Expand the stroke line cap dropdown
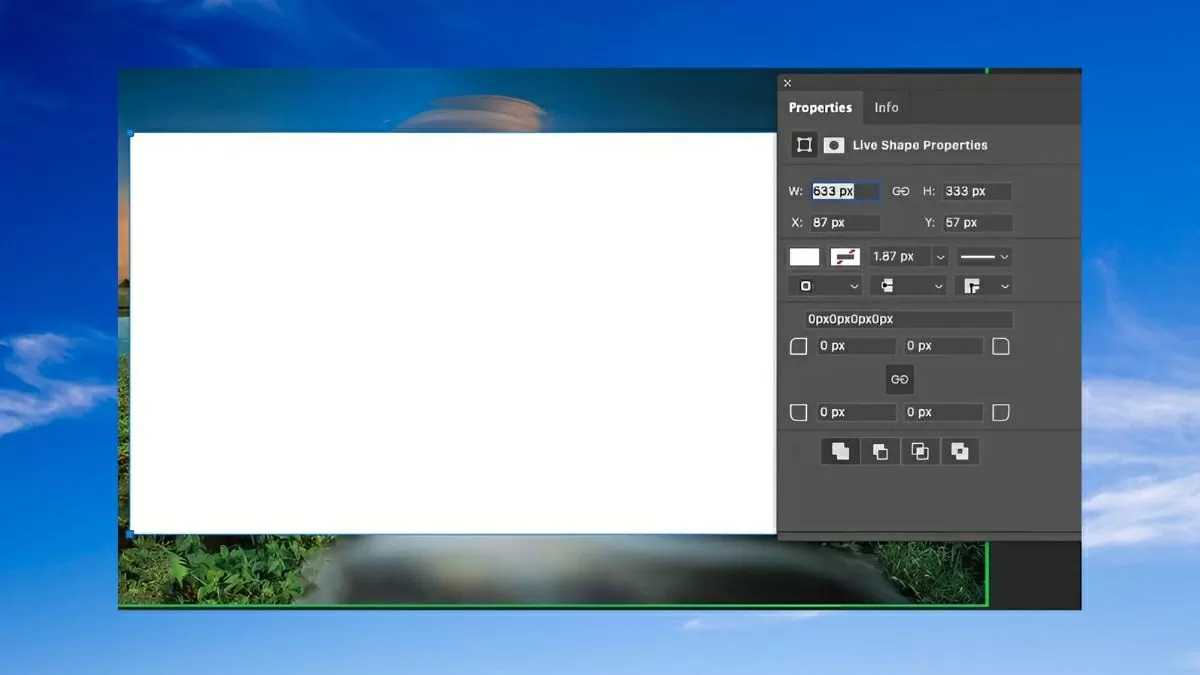Image resolution: width=1200 pixels, height=675 pixels. (907, 286)
